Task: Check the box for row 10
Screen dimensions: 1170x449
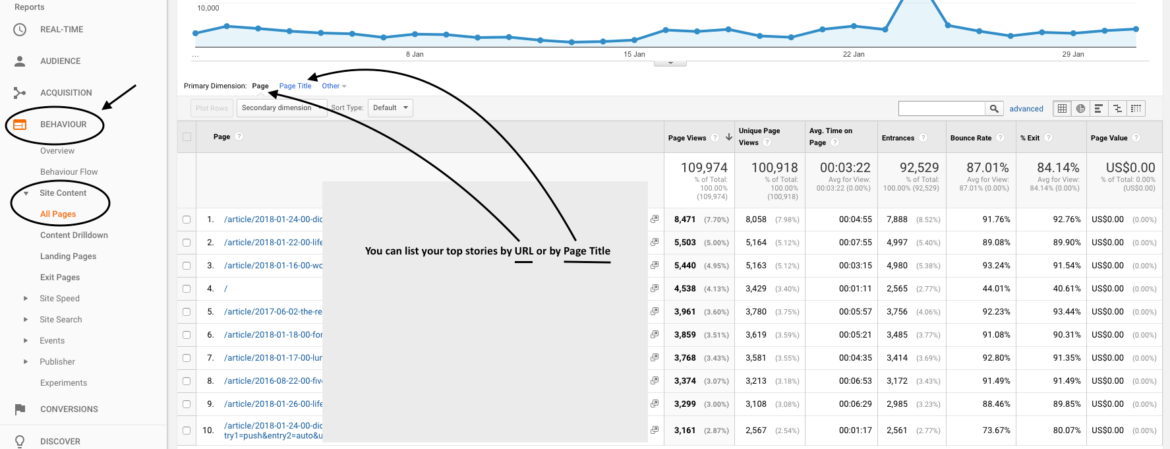Action: tap(187, 430)
